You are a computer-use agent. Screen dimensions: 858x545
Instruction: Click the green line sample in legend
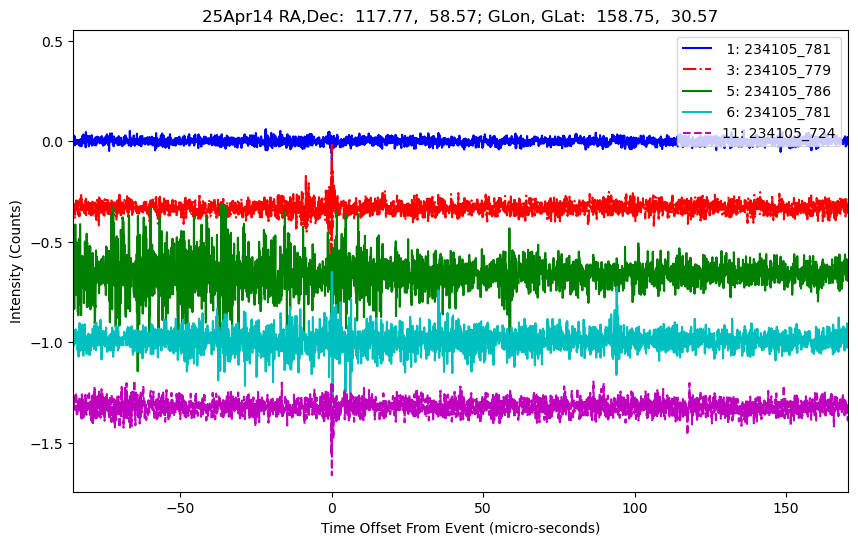[697, 91]
